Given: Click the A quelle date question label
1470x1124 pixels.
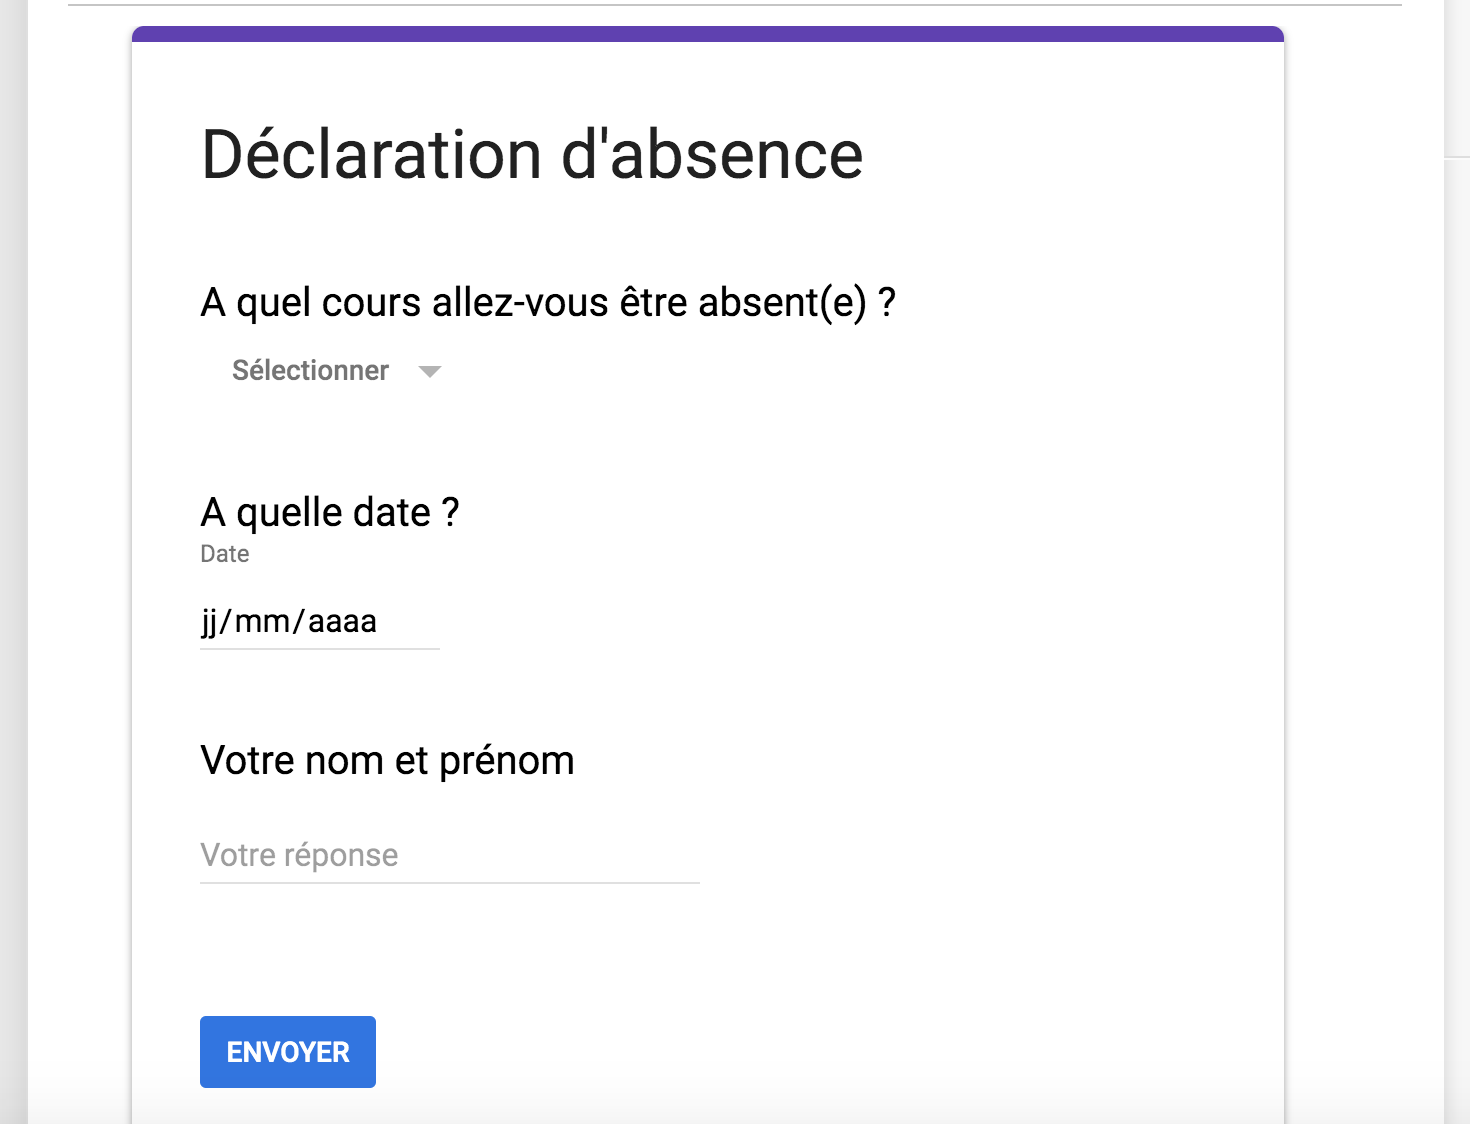Looking at the screenshot, I should coord(330,512).
